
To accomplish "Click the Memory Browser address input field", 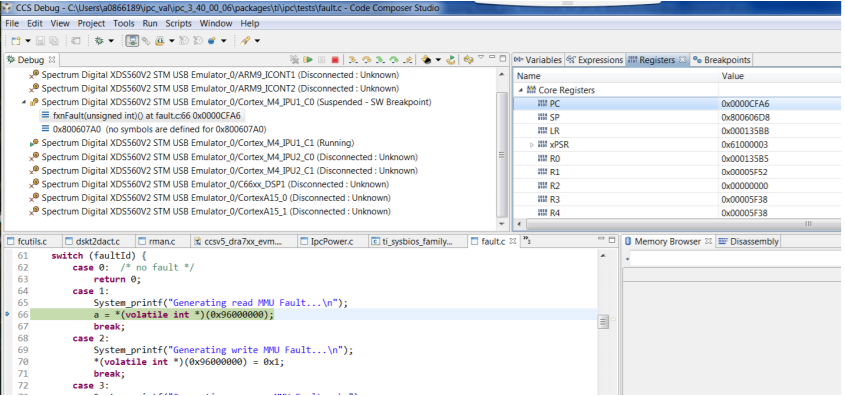I will tap(735, 259).
